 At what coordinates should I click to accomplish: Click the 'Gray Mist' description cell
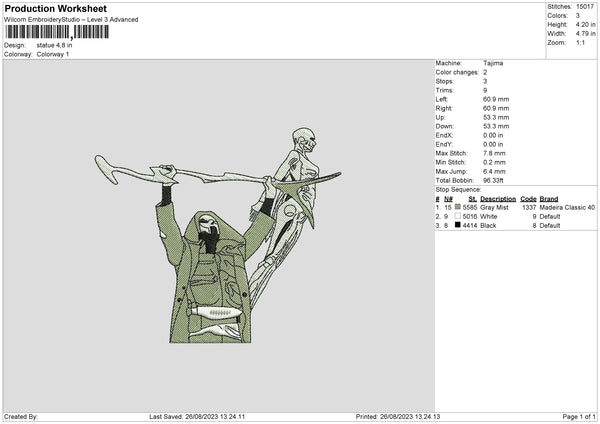494,207
